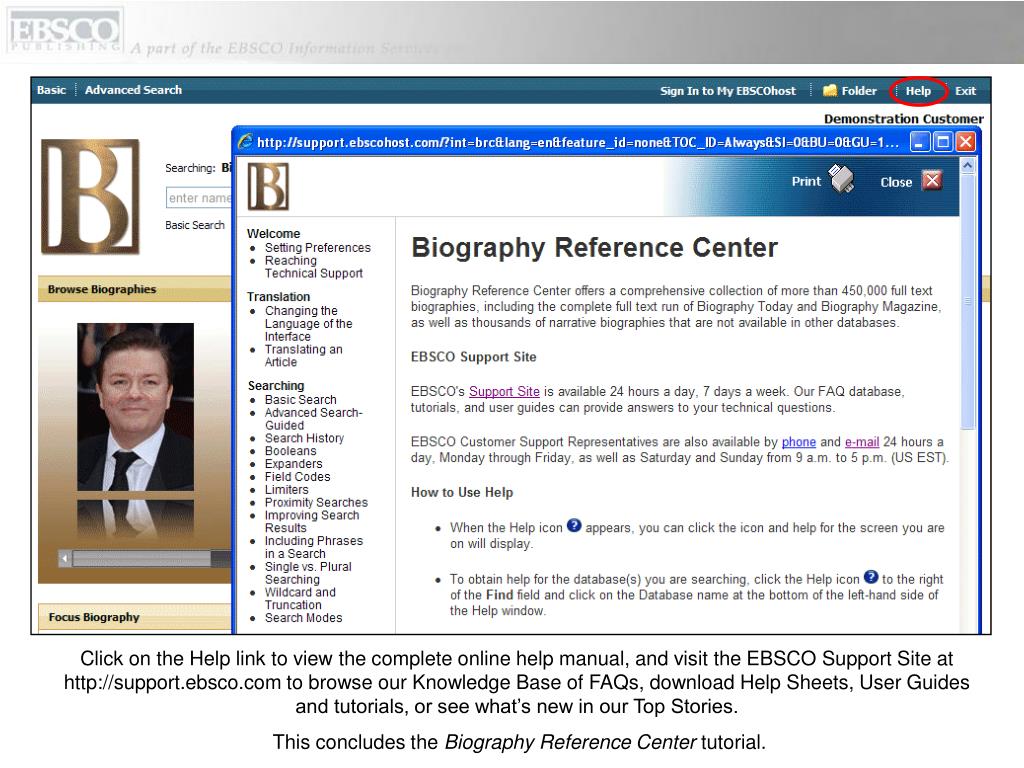This screenshot has height=768, width=1024.
Task: Click the red X Close icon in help header
Action: tap(932, 180)
